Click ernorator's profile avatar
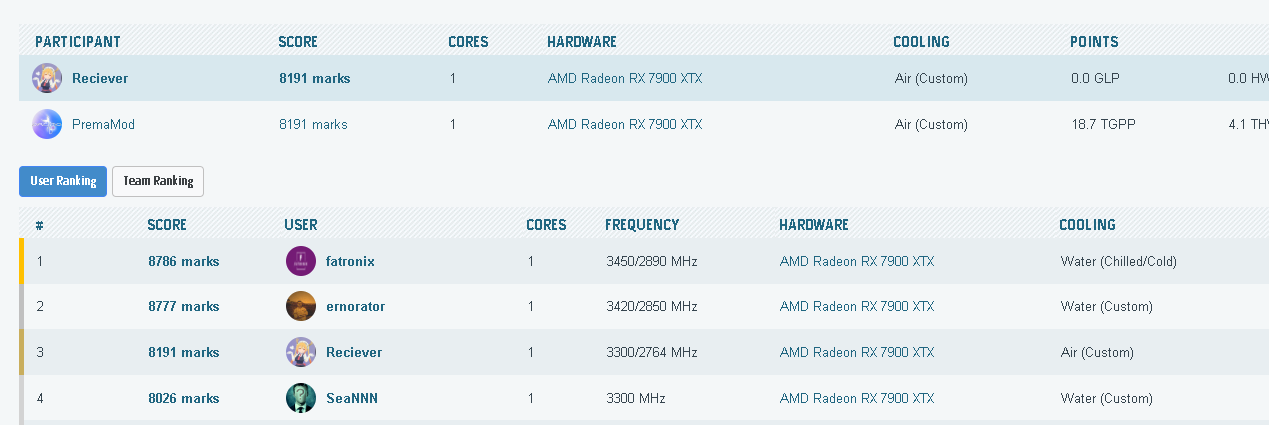The width and height of the screenshot is (1269, 425). 301,306
